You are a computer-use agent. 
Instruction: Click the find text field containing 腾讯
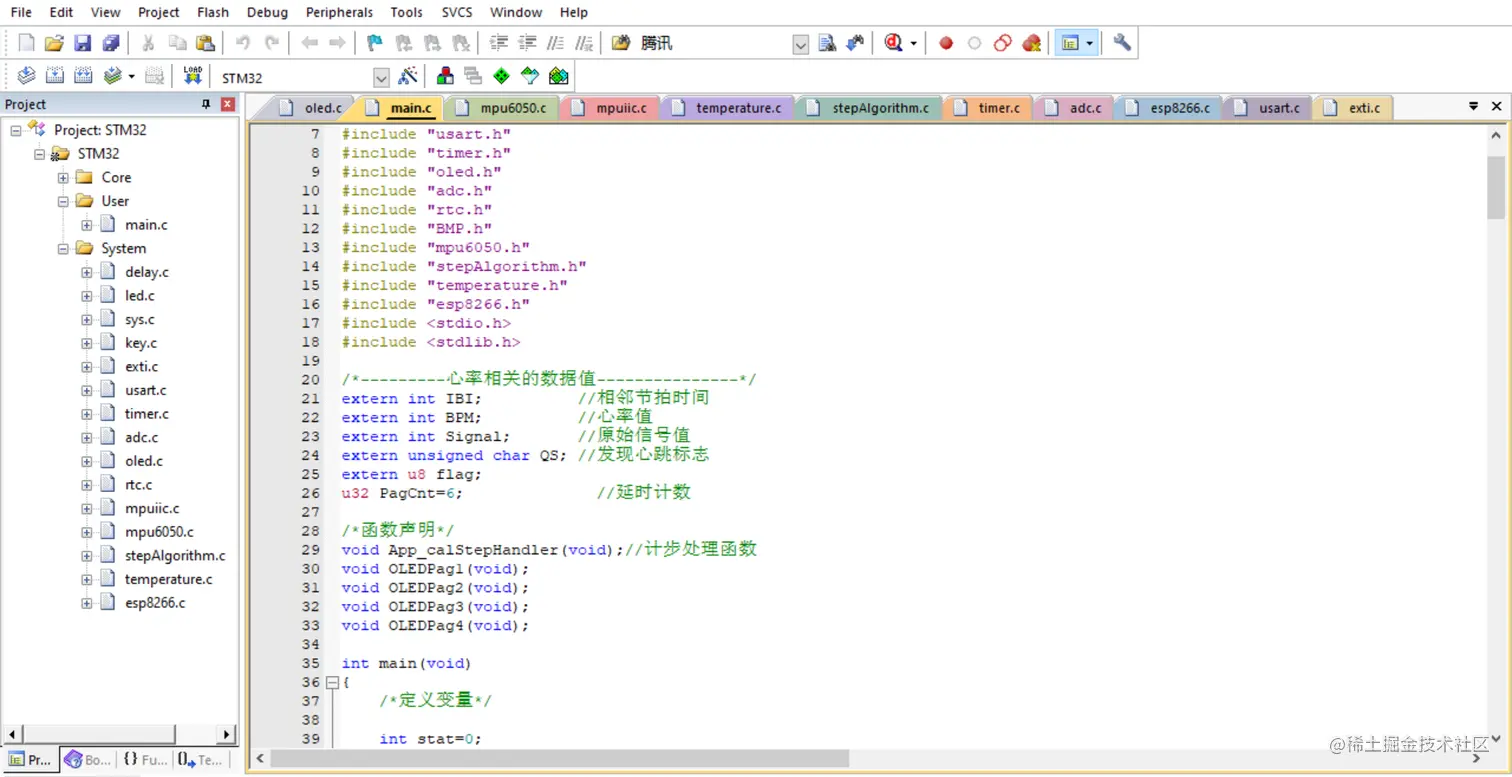[714, 44]
